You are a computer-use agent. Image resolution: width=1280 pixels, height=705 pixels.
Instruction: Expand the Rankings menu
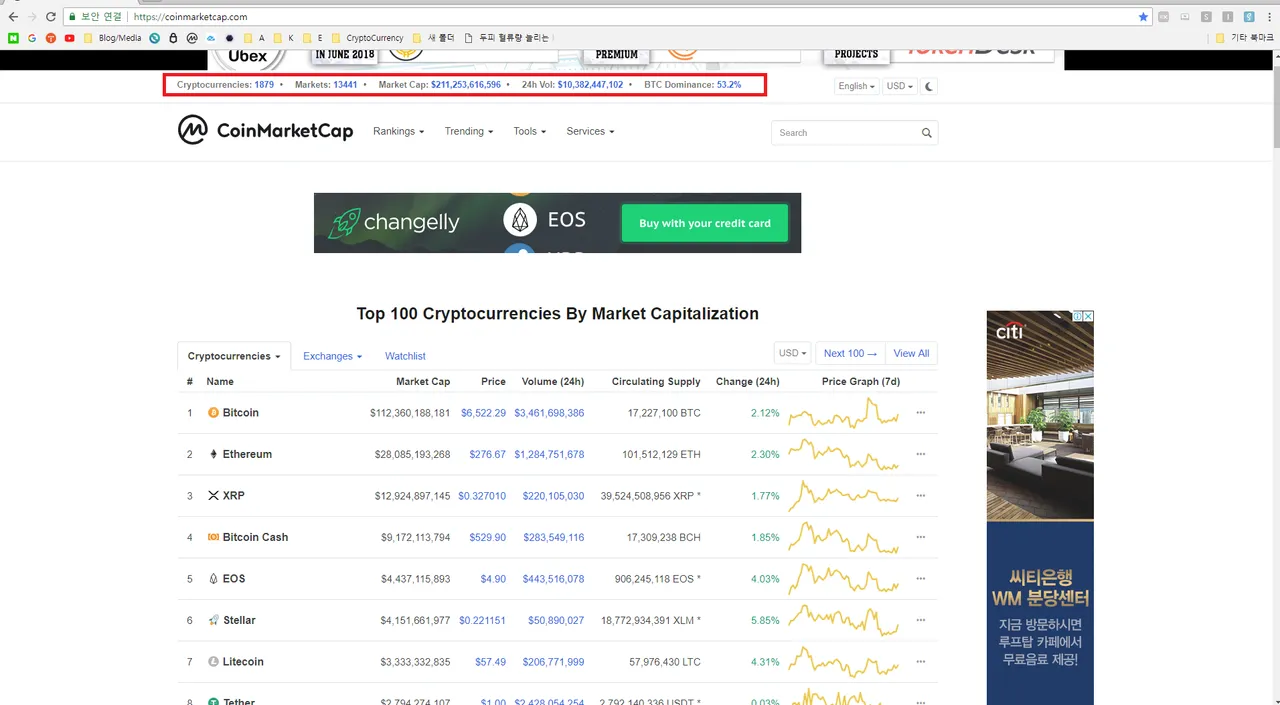(398, 131)
